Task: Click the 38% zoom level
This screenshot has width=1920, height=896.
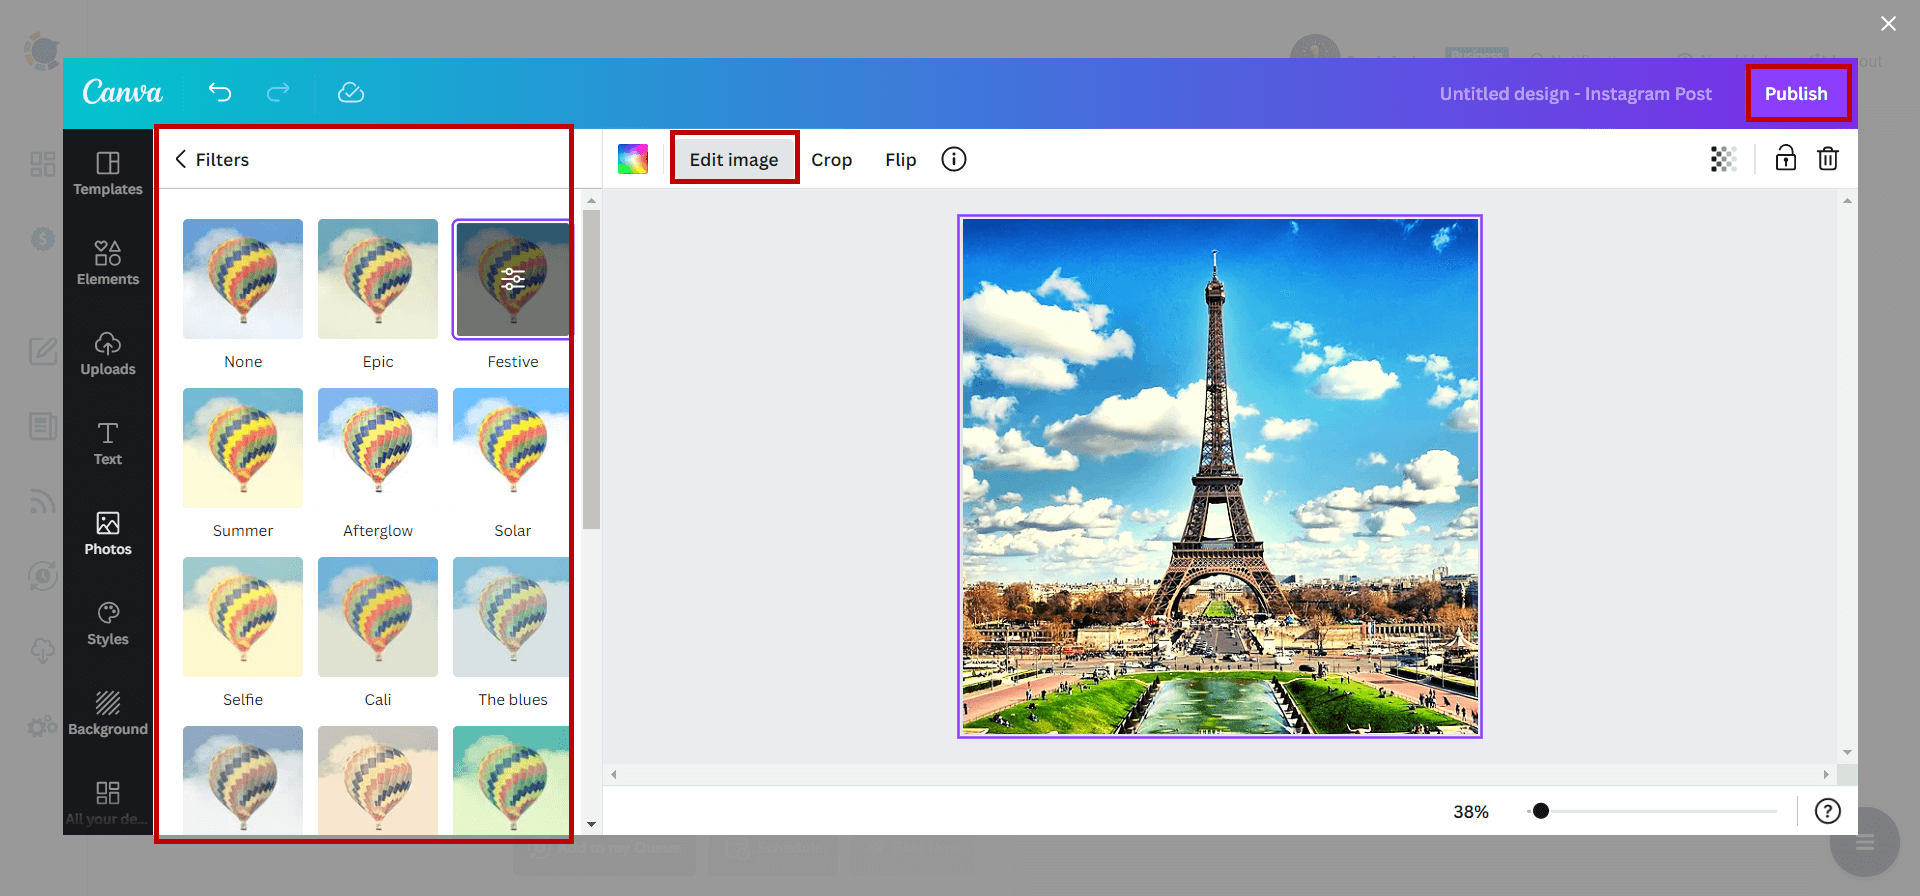Action: pos(1471,812)
